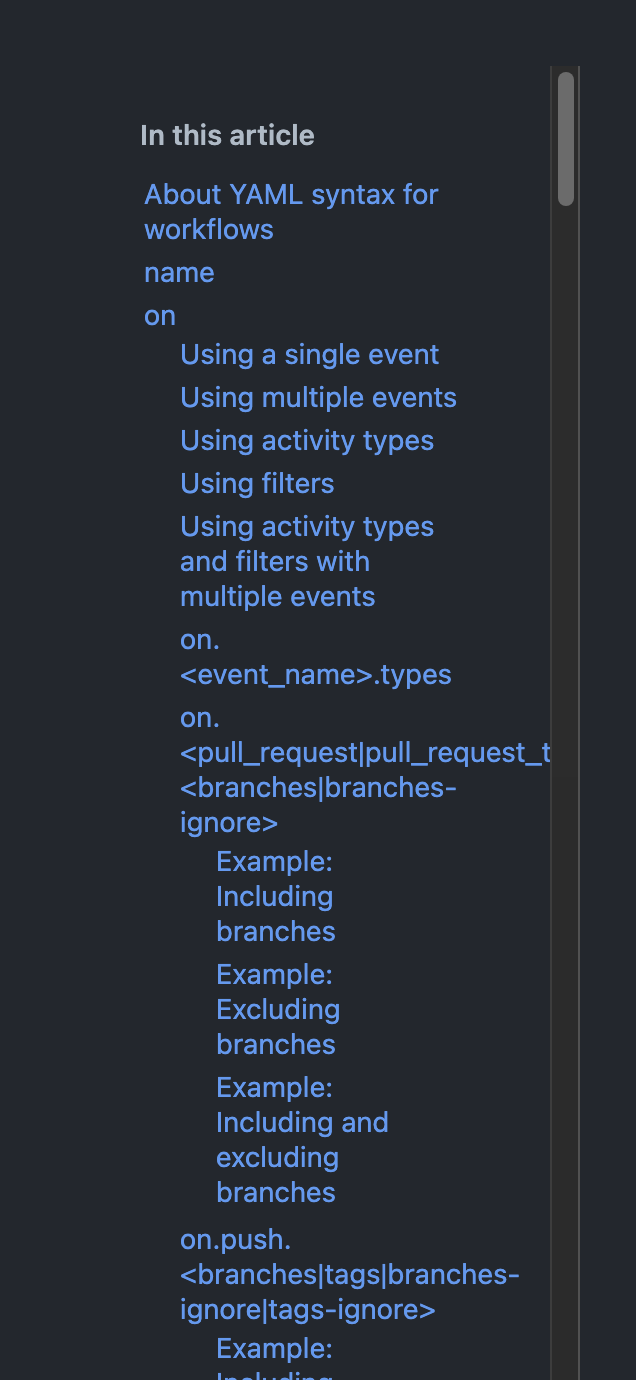Navigate to on.push branches|tags|branches-ignore|tags-ignore section
This screenshot has height=1380, width=636.
tap(348, 1274)
